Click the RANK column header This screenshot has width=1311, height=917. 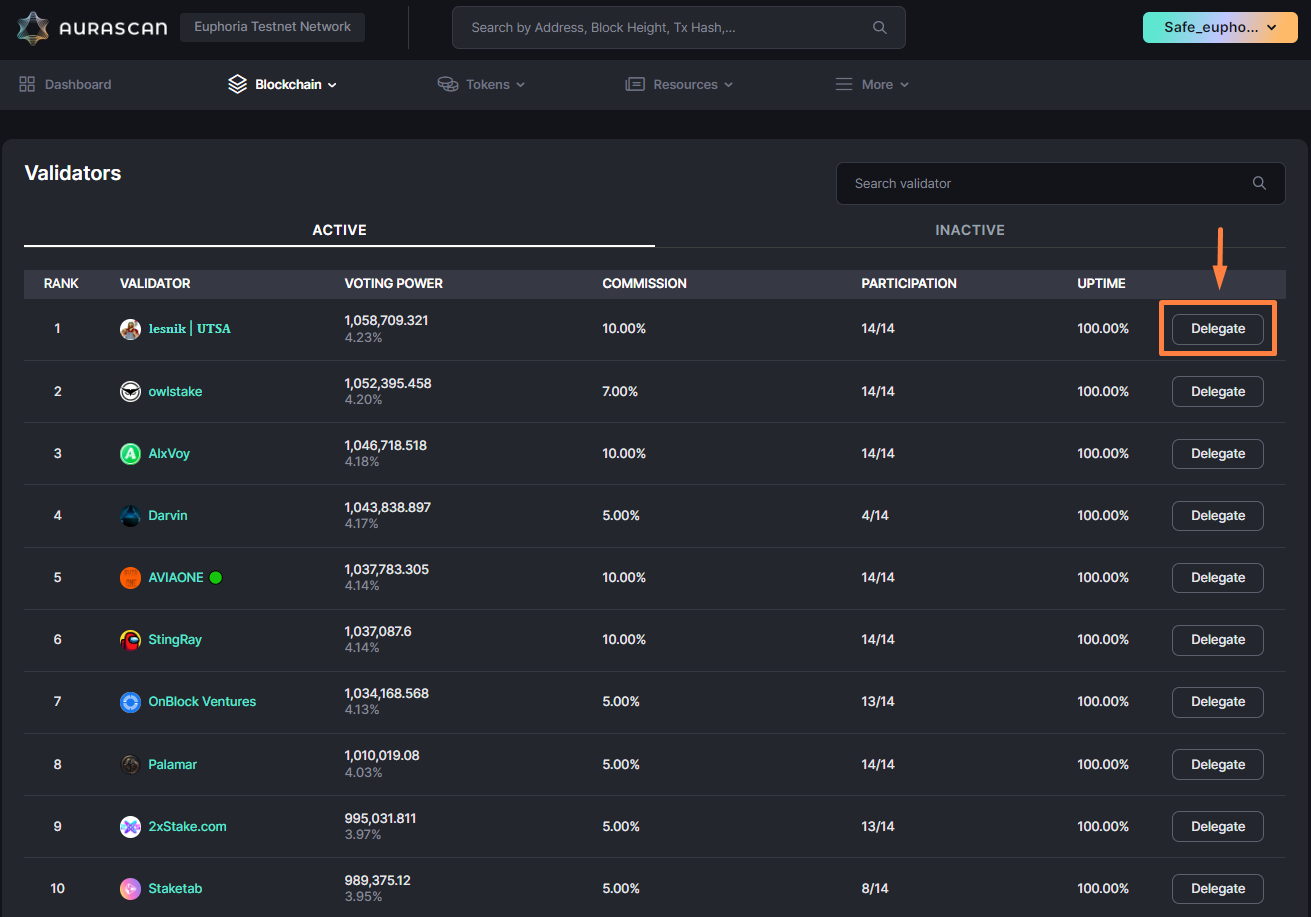coord(61,284)
